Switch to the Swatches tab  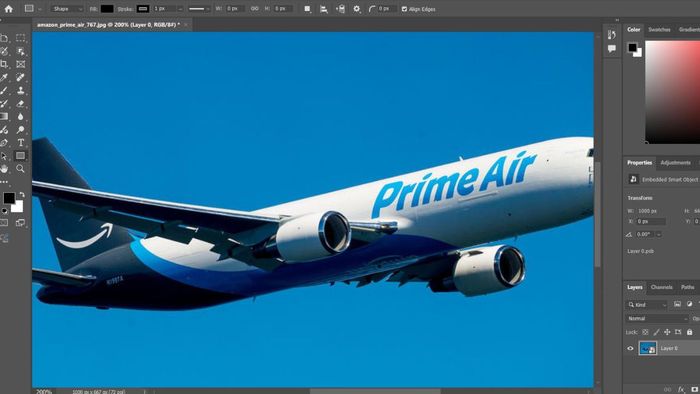click(659, 29)
